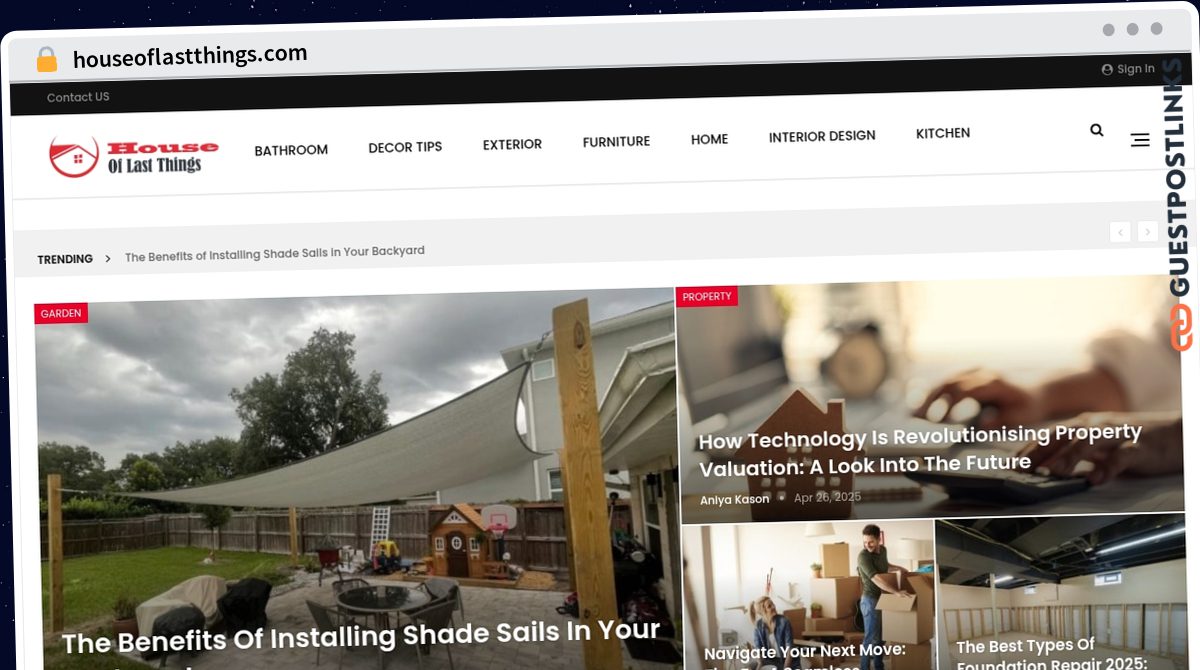Screen dimensions: 1200x670
Task: Click the Contact US link
Action: (78, 97)
